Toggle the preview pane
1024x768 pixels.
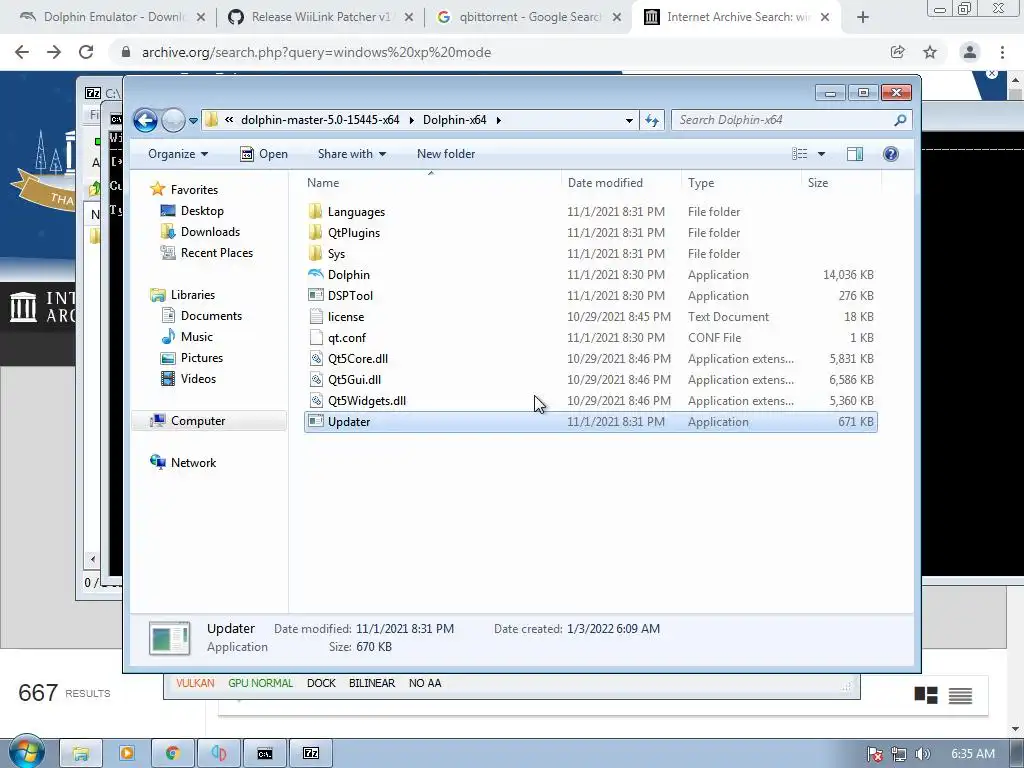pos(854,154)
